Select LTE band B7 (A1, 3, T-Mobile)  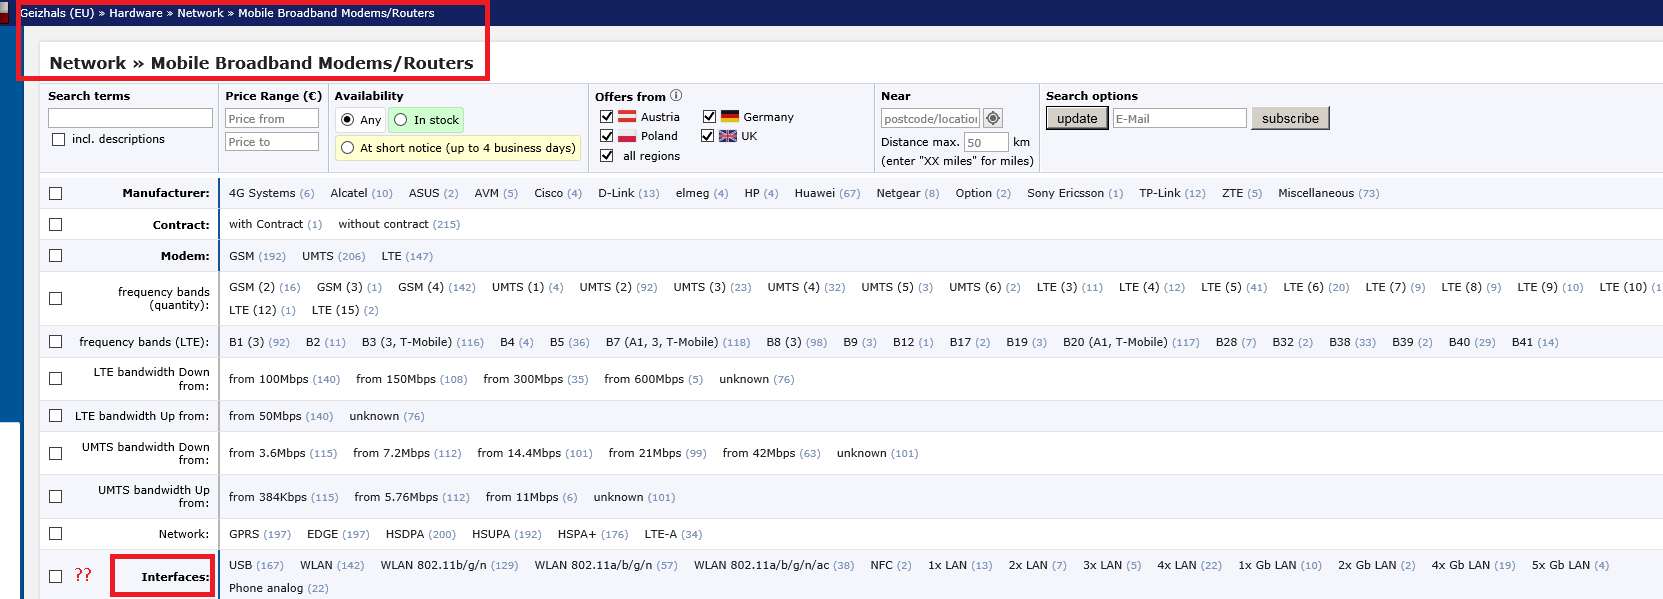click(x=662, y=342)
